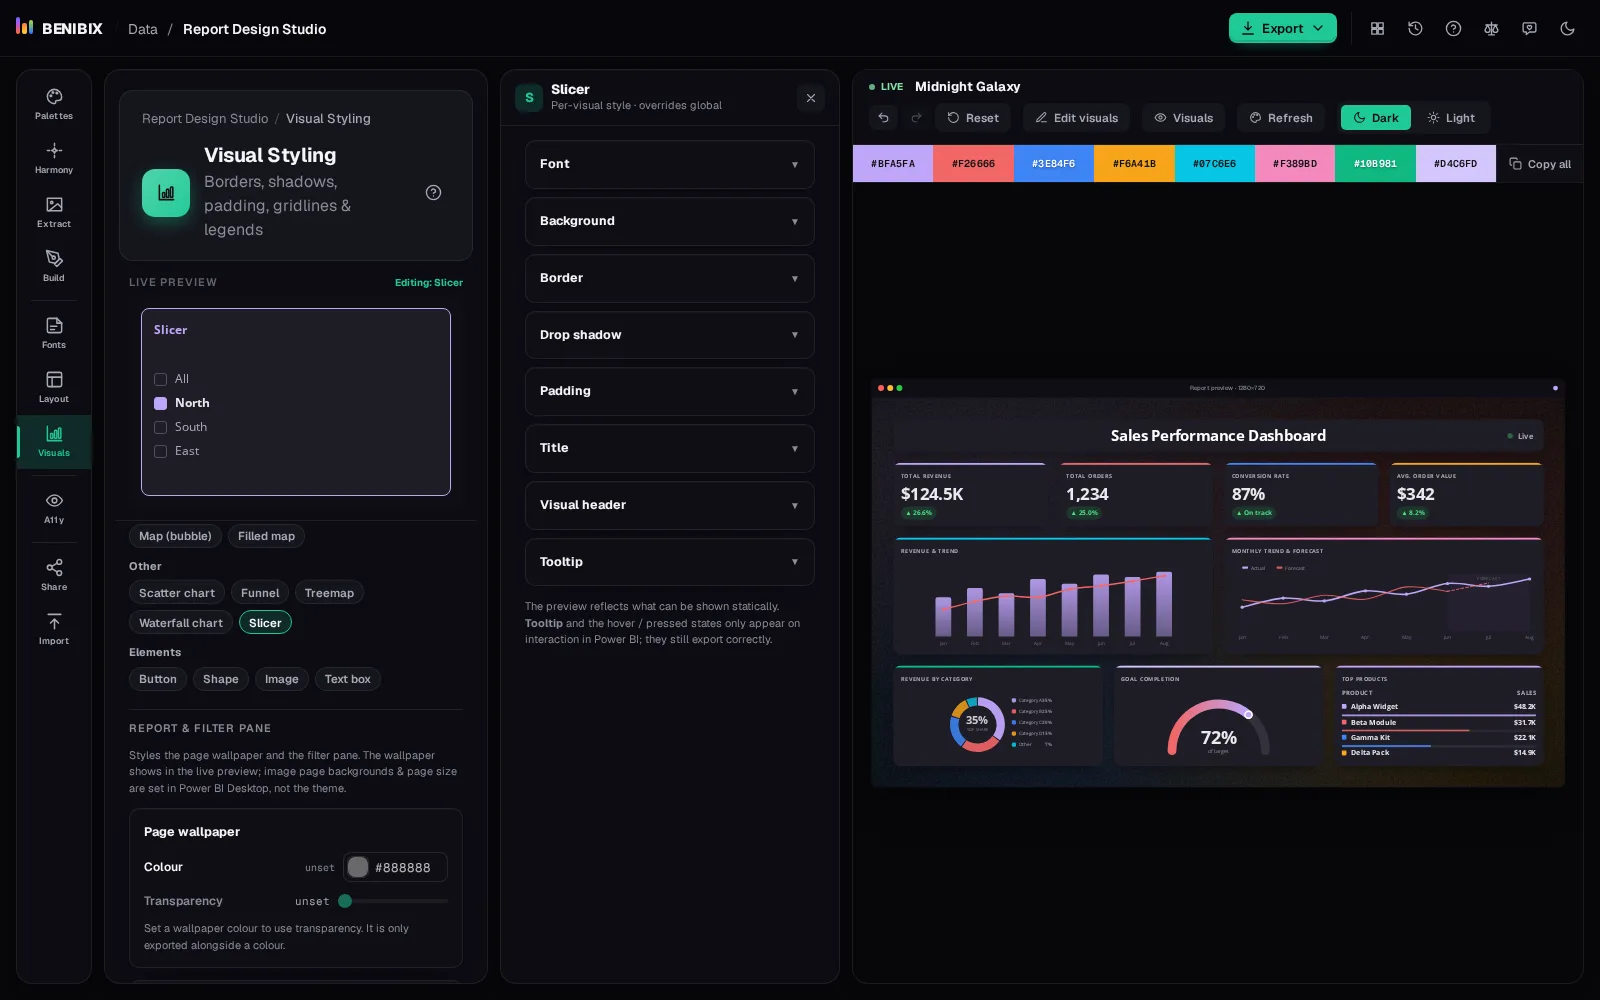Open the Extract sidebar tool
This screenshot has height=1000, width=1600.
tap(54, 212)
